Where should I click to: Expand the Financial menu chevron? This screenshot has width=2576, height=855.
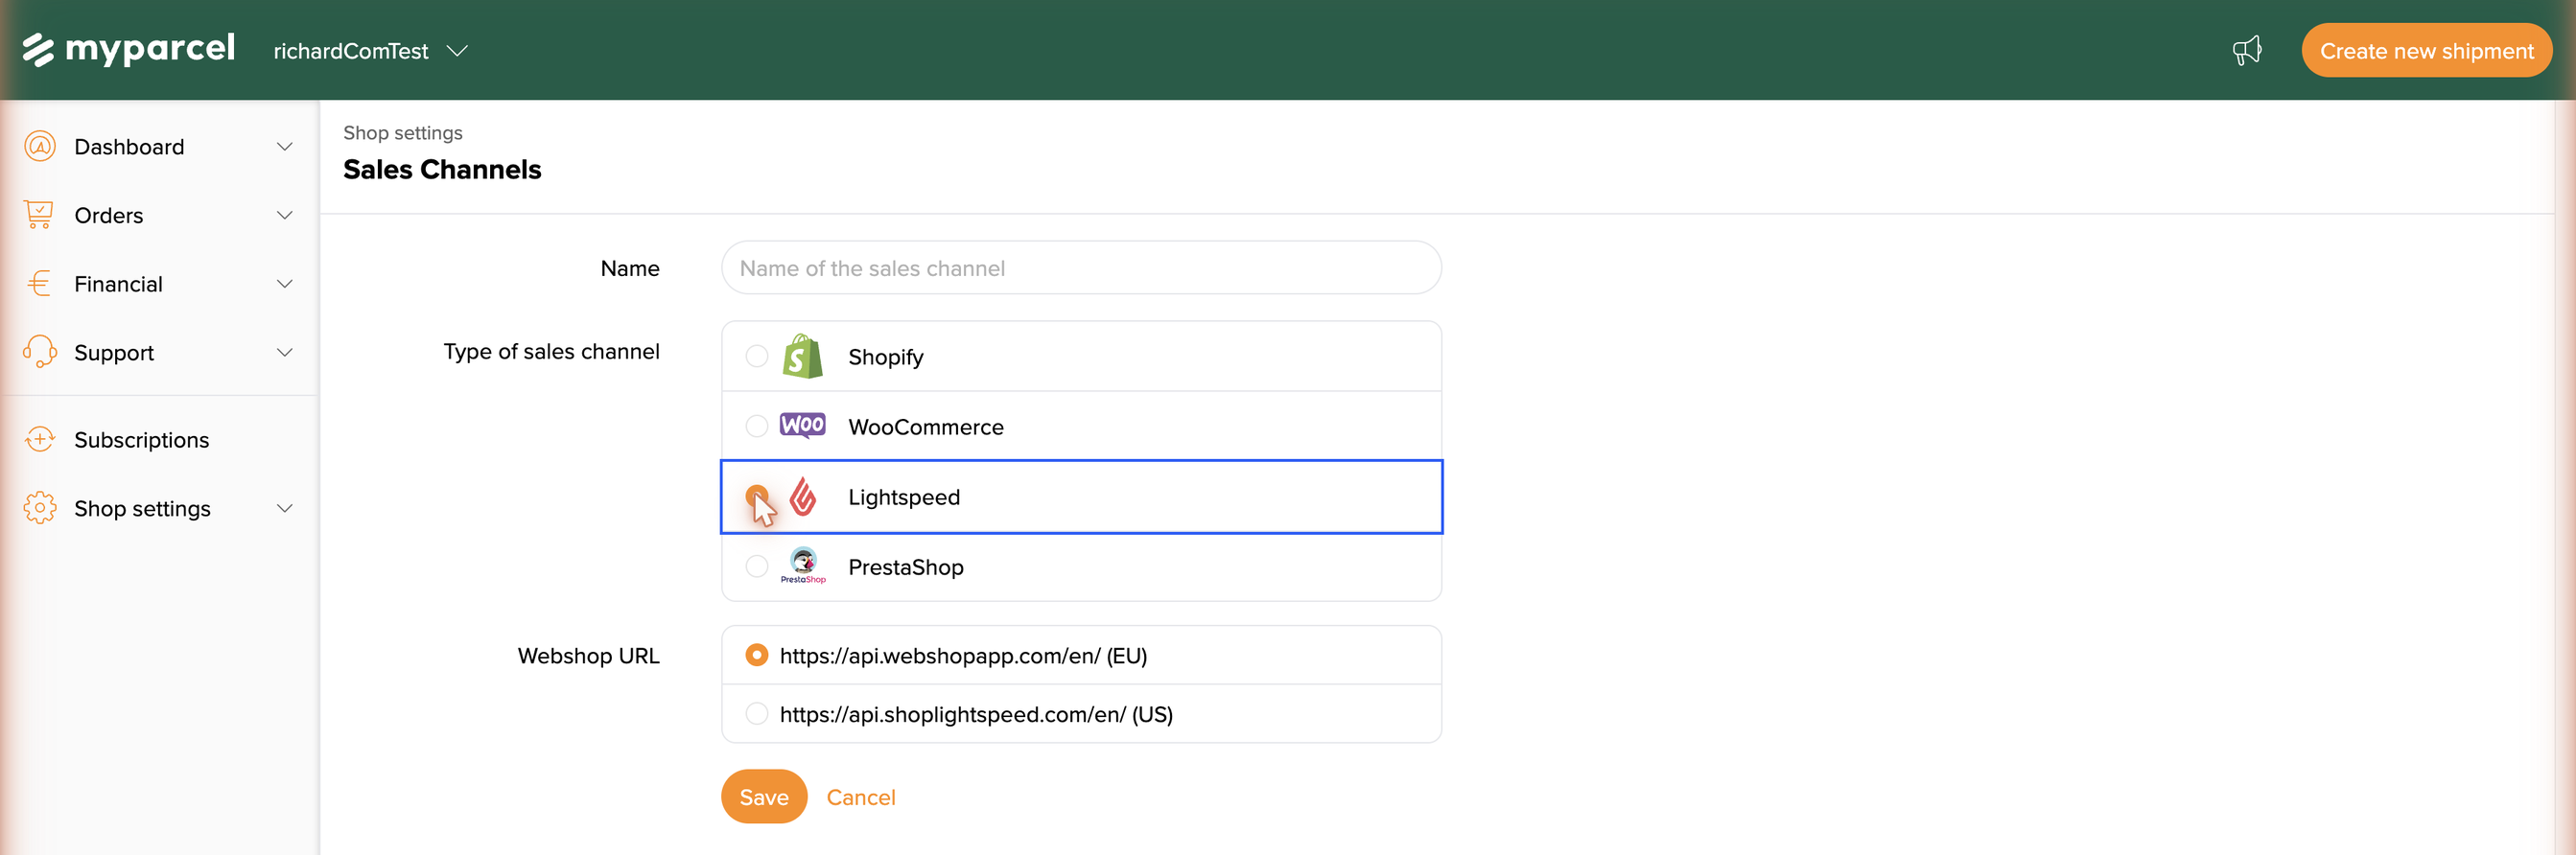click(x=285, y=284)
